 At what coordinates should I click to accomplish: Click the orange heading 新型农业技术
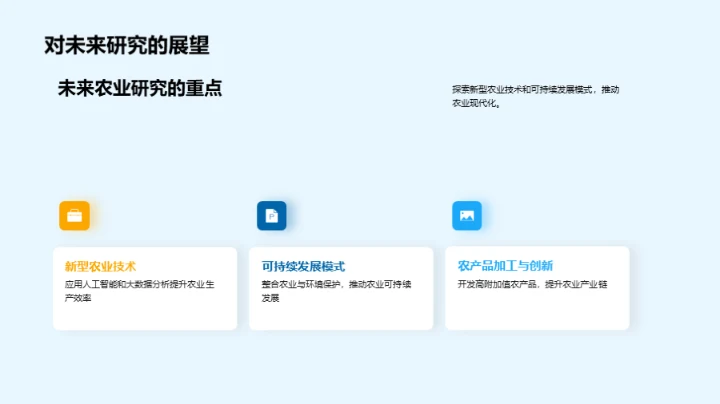pyautogui.click(x=100, y=266)
